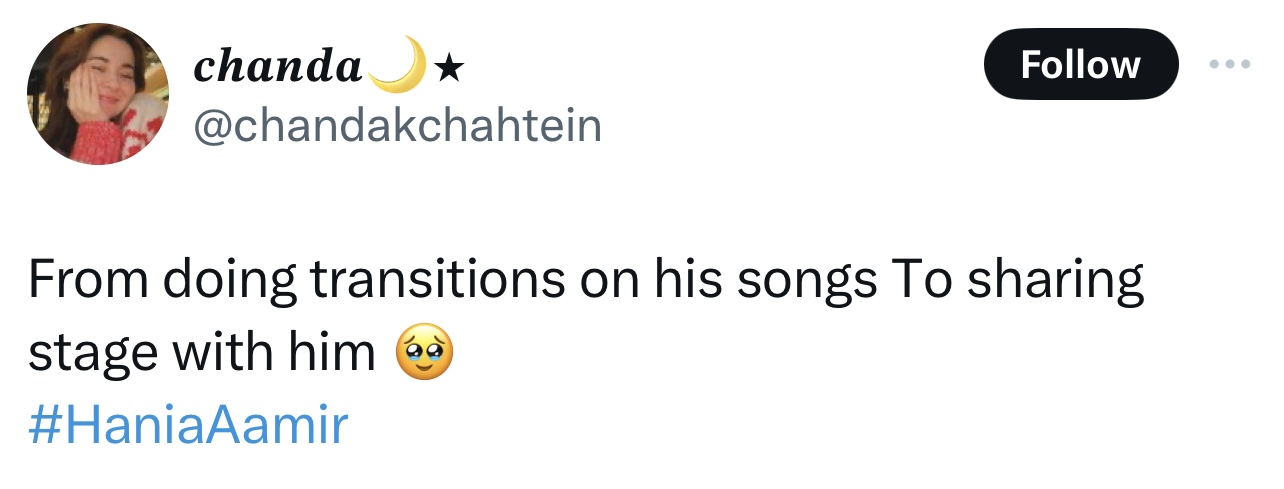Click the word "transitions" in the tweet
Image resolution: width=1284 pixels, height=489 pixels.
tap(437, 281)
